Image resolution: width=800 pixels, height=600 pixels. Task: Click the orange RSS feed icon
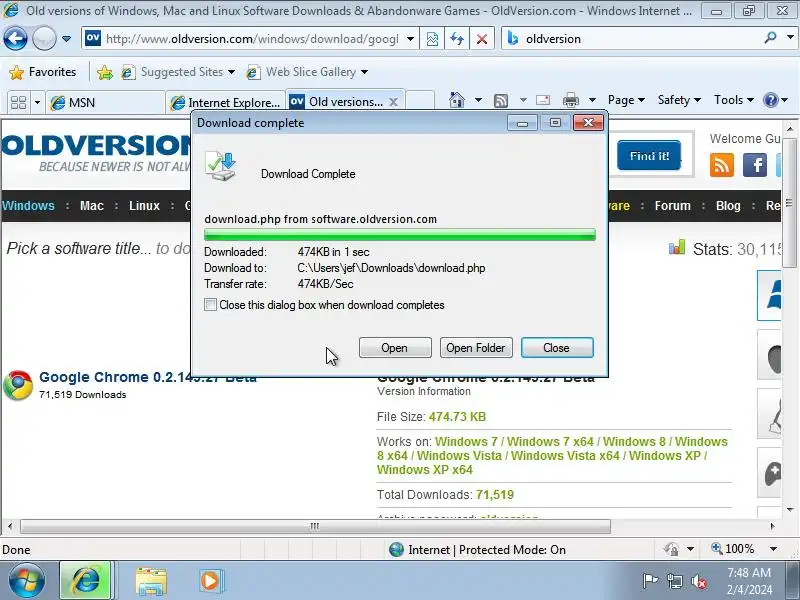tap(721, 165)
